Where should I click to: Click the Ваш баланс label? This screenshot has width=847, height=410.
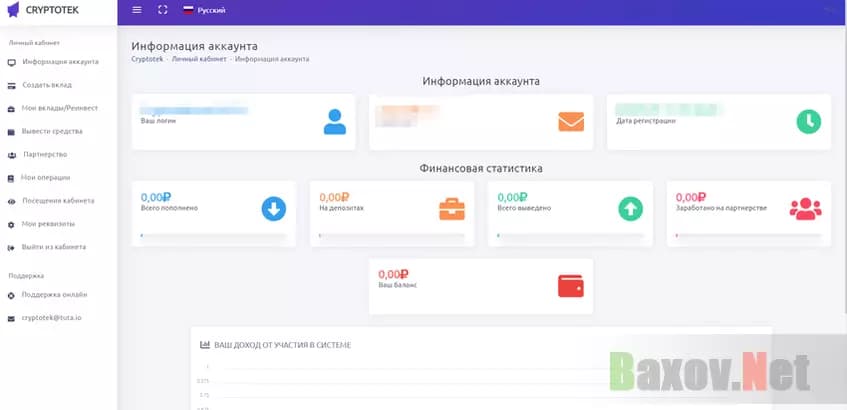pos(398,285)
